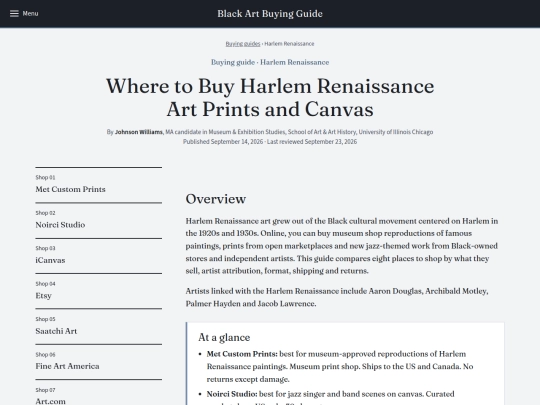Click the Menu label in header
540x405 pixels.
click(x=30, y=13)
